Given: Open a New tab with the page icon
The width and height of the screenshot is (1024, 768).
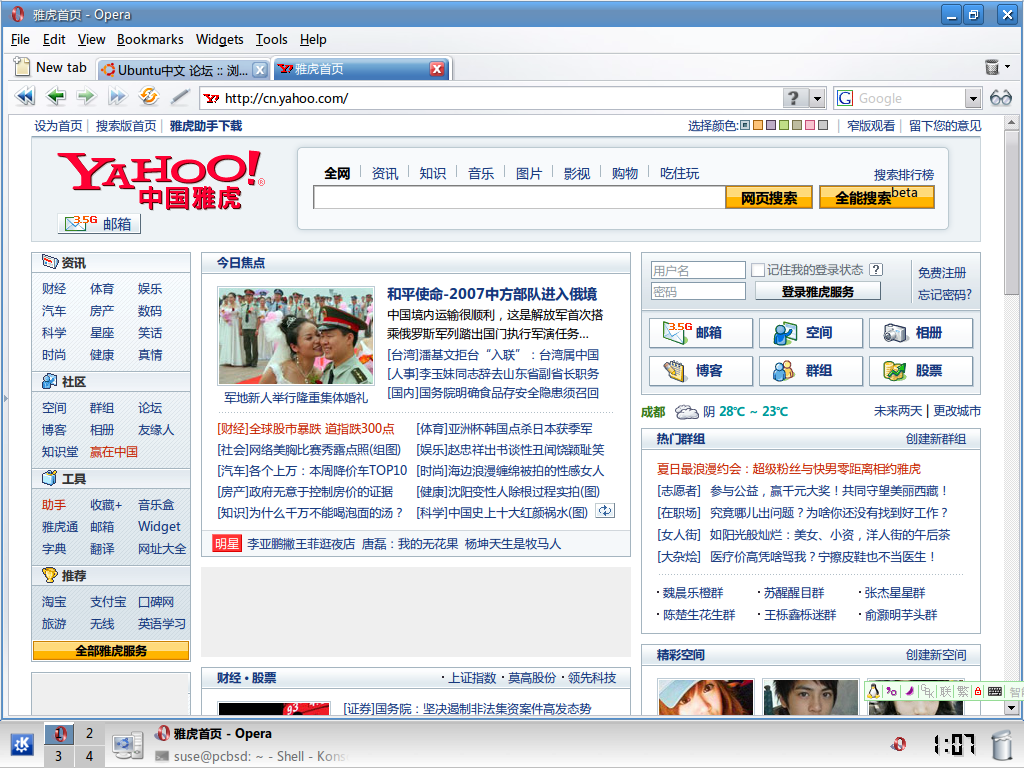Looking at the screenshot, I should pos(50,67).
